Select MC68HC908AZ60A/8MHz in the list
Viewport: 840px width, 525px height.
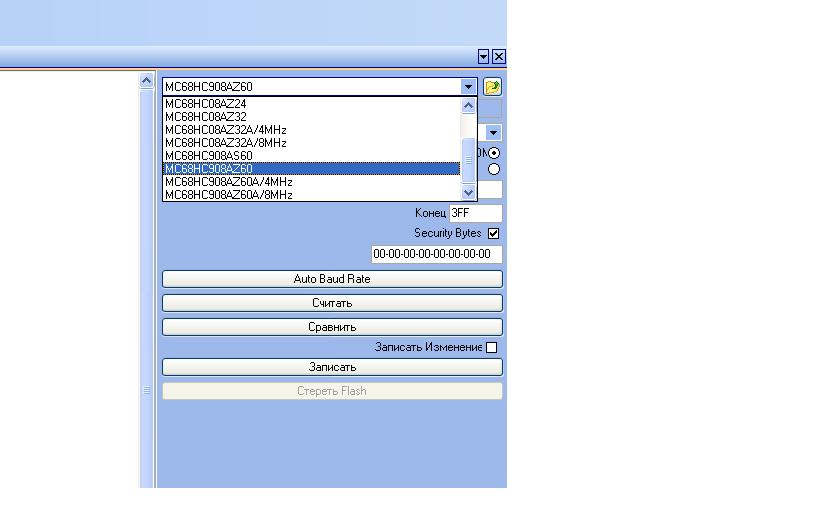click(x=311, y=194)
